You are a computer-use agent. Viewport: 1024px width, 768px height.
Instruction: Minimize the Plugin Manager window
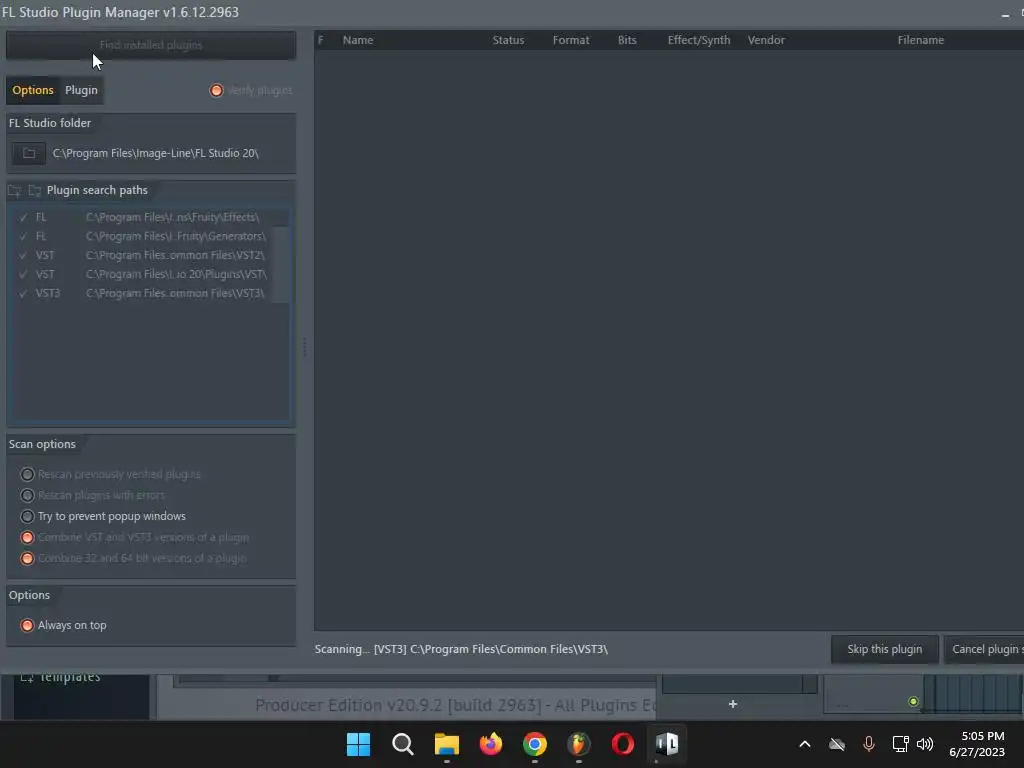[x=1005, y=14]
